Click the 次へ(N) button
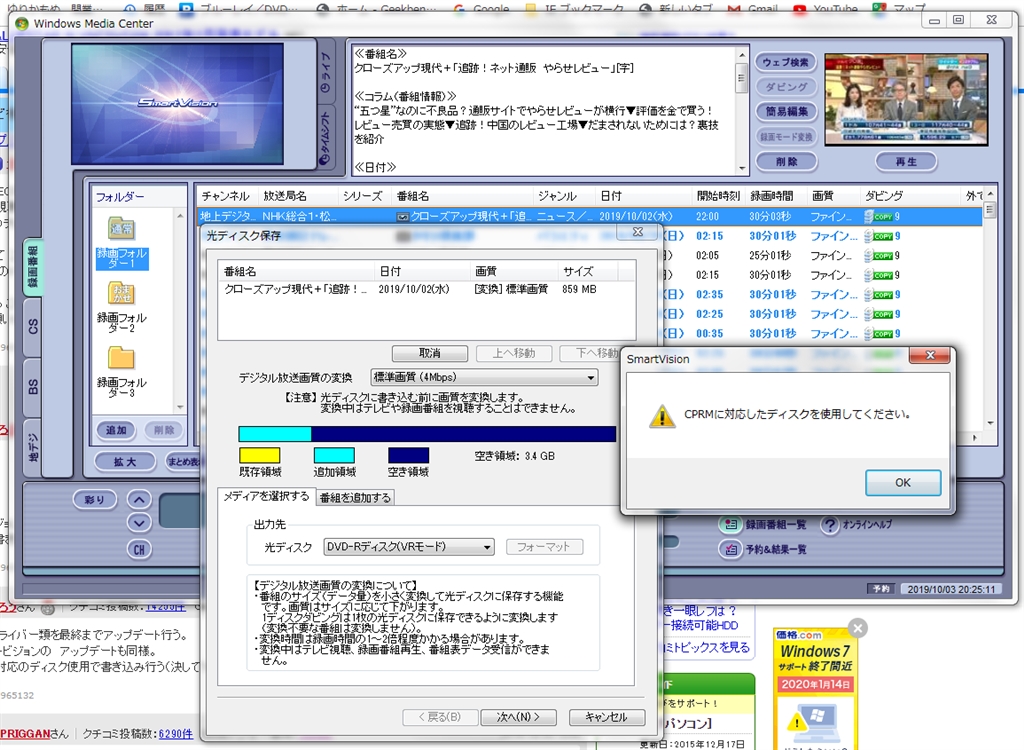The height and width of the screenshot is (750, 1024). (x=518, y=717)
